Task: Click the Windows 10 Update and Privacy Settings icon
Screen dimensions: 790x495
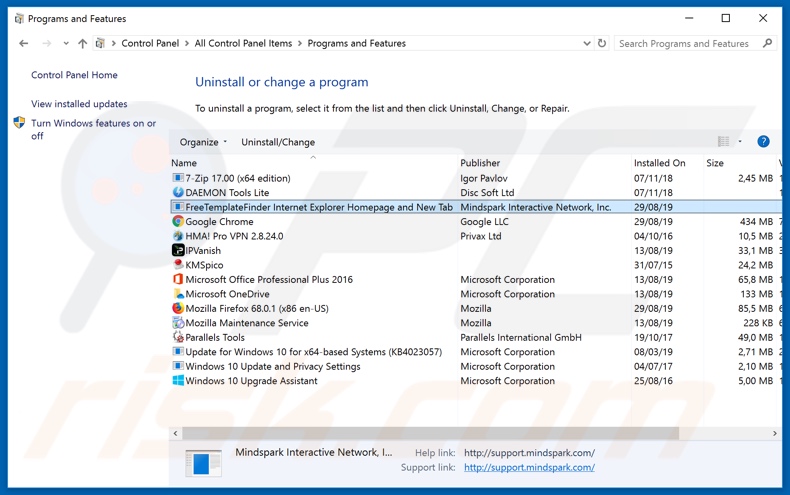Action: [x=178, y=366]
